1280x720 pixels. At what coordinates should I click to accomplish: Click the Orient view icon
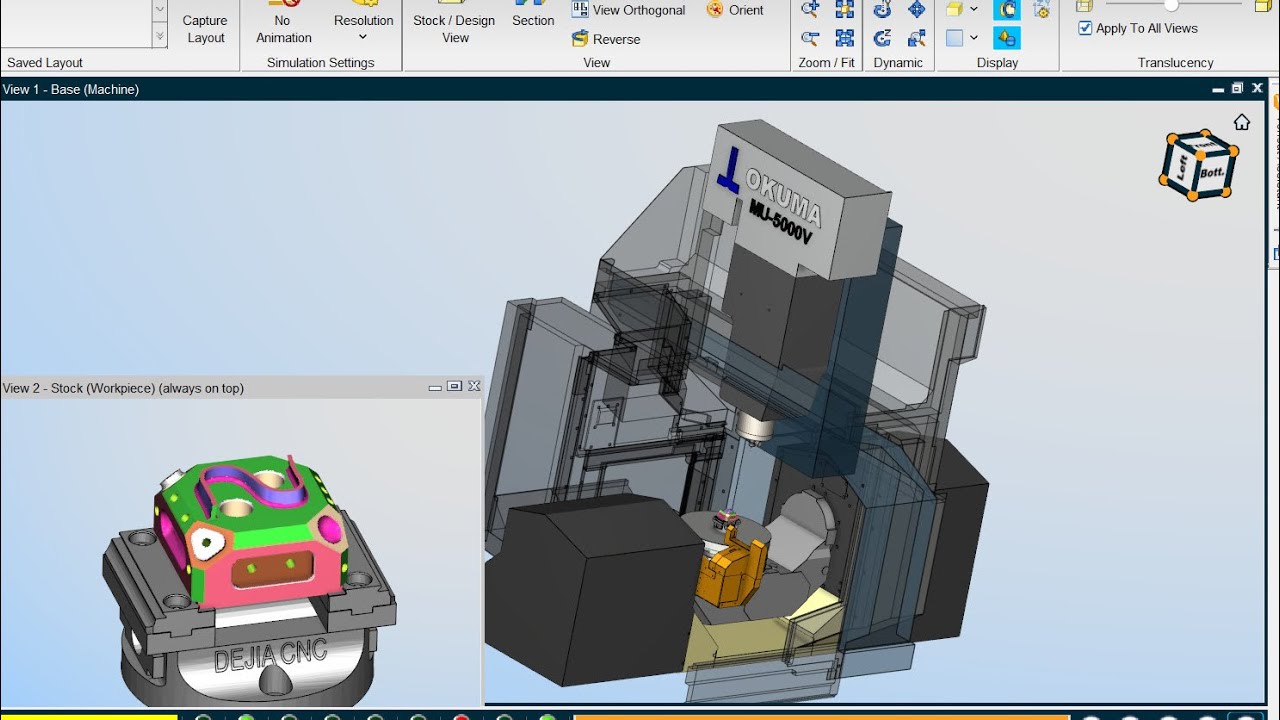[715, 10]
